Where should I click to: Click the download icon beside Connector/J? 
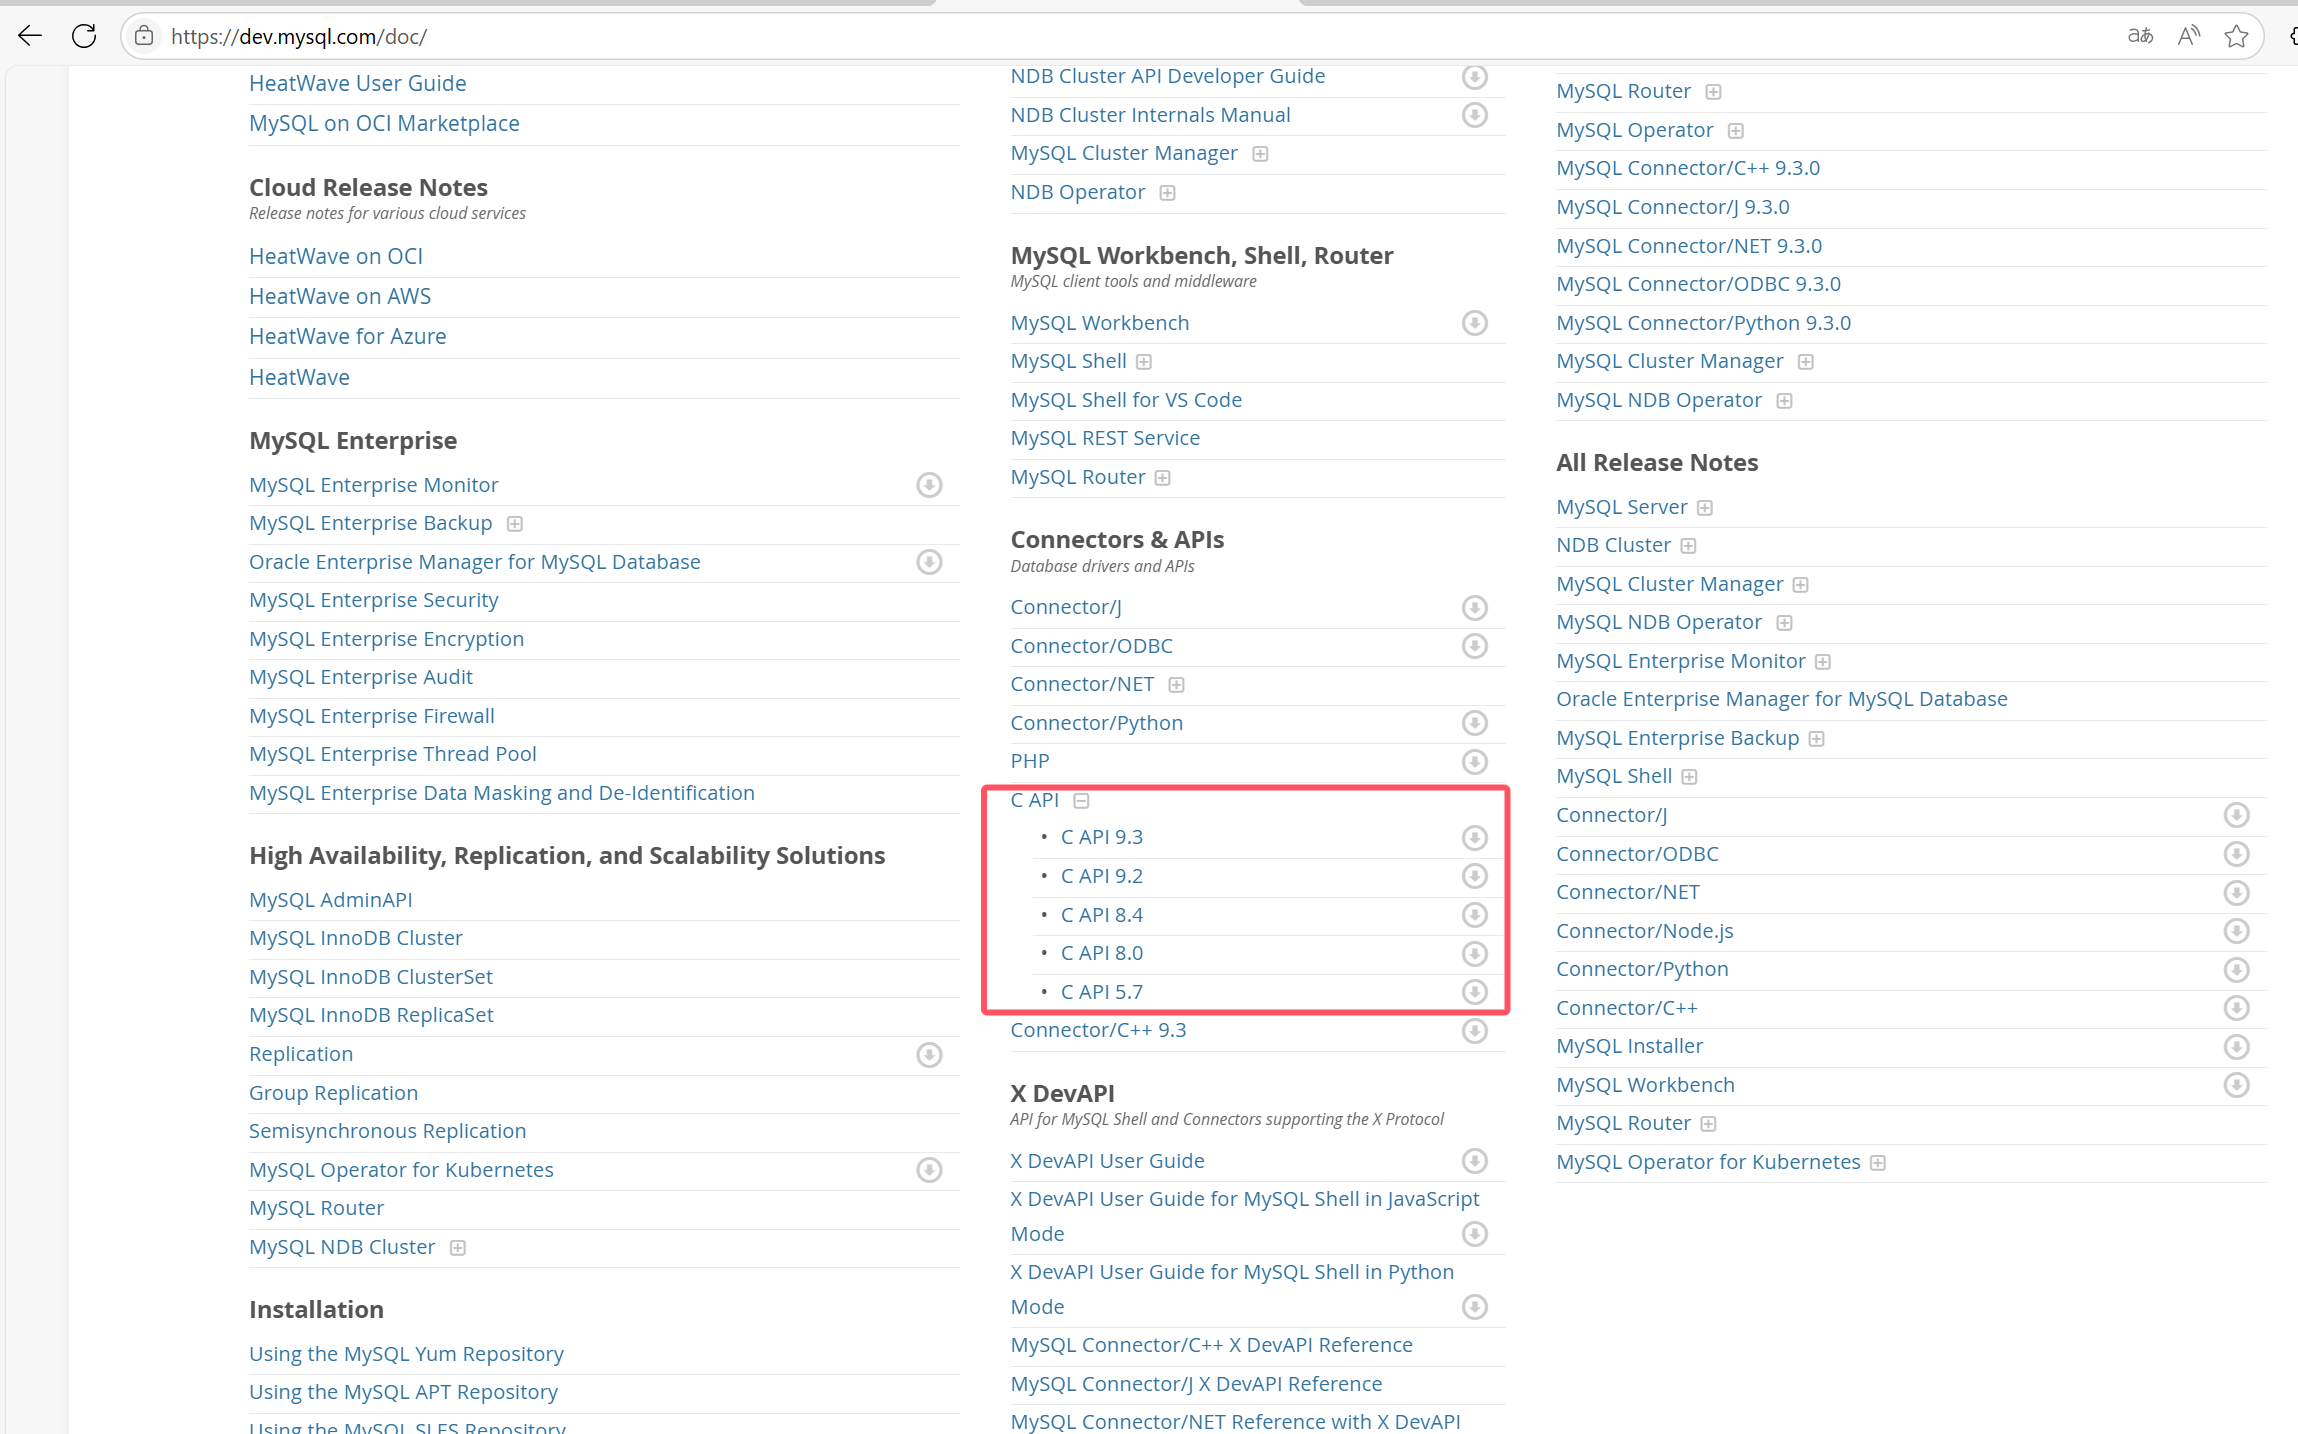[x=1474, y=607]
